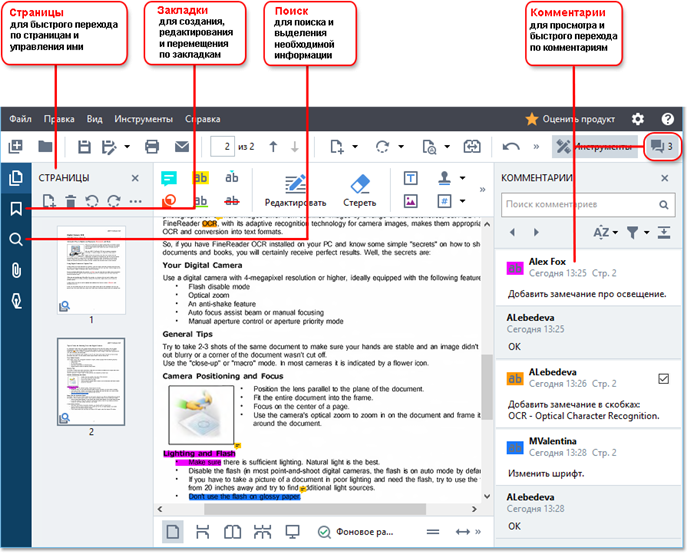The image size is (690, 557).
Task: Open the Digital signatures pen panel
Action: tap(16, 301)
